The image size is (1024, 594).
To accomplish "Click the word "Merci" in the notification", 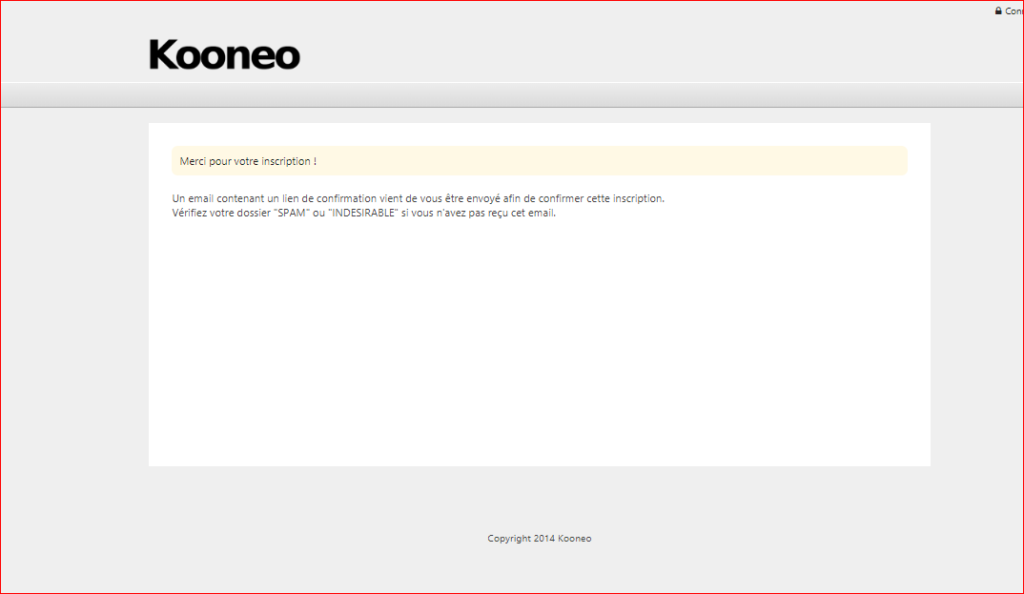I will (192, 161).
